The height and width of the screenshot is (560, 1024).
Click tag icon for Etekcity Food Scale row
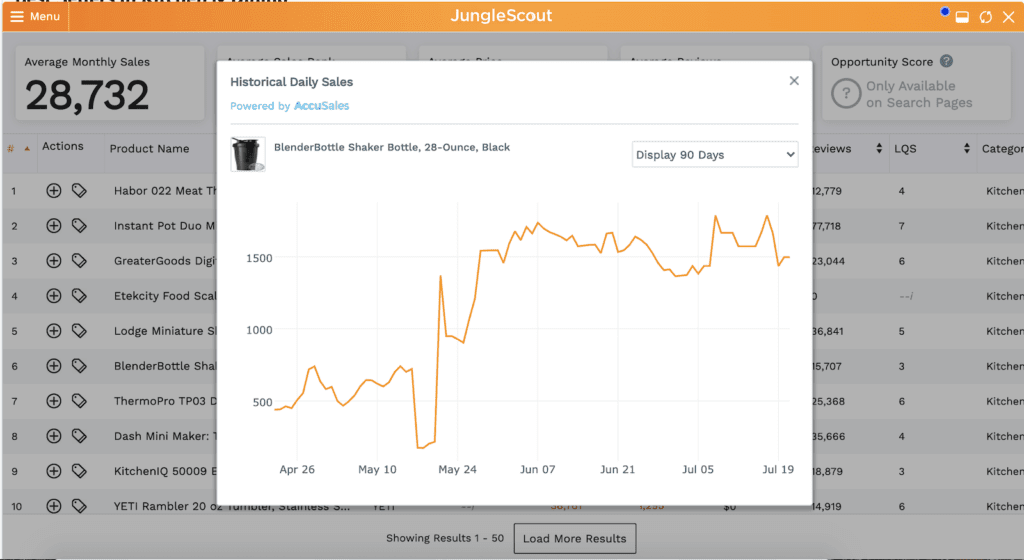[x=79, y=296]
